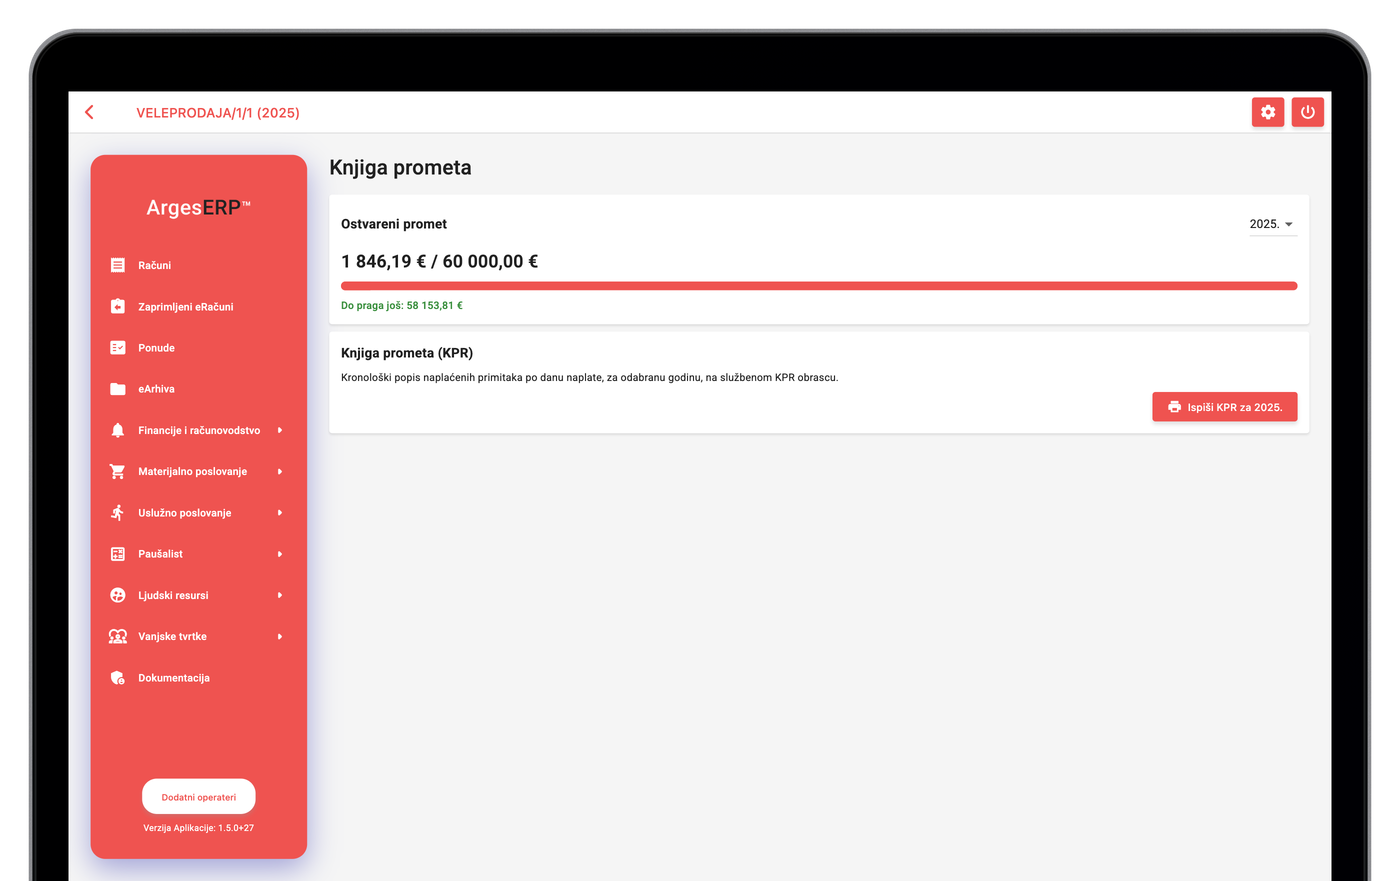The height and width of the screenshot is (881, 1400).
Task: Click the people icon for Vanjske tvrtke
Action: [x=118, y=636]
